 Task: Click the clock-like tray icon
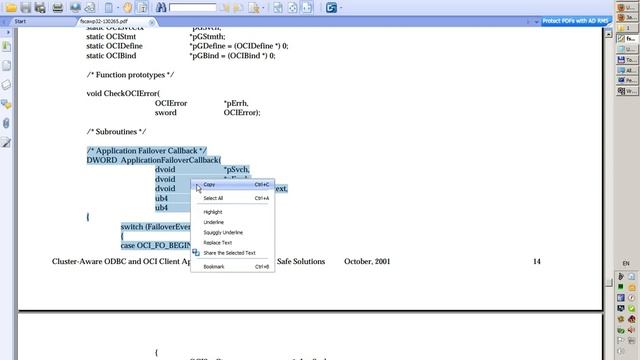click(632, 298)
